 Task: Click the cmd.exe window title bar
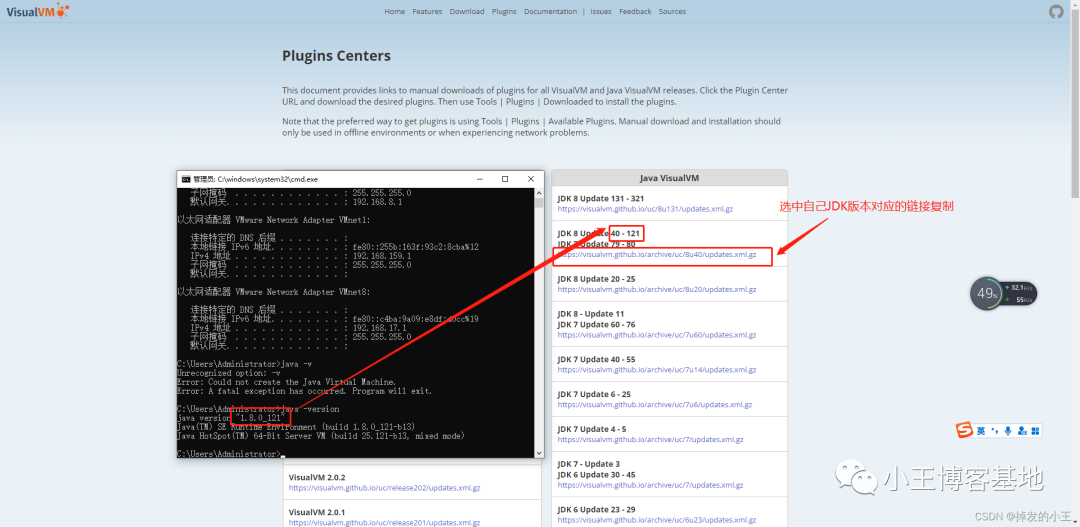[x=360, y=179]
